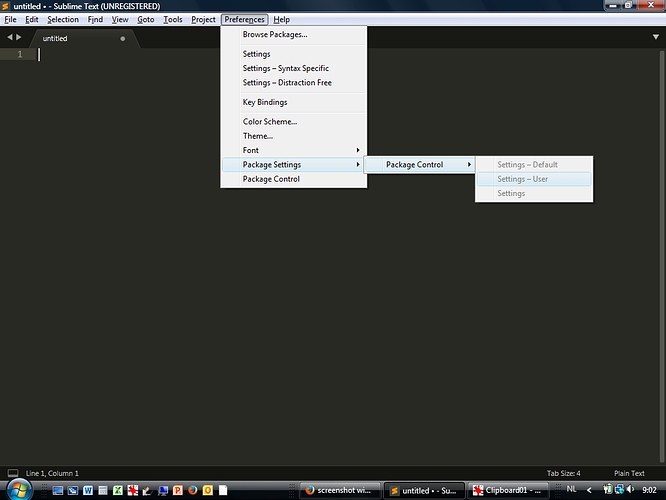The image size is (666, 500).
Task: Expand Package Control submenu item
Action: 419,165
